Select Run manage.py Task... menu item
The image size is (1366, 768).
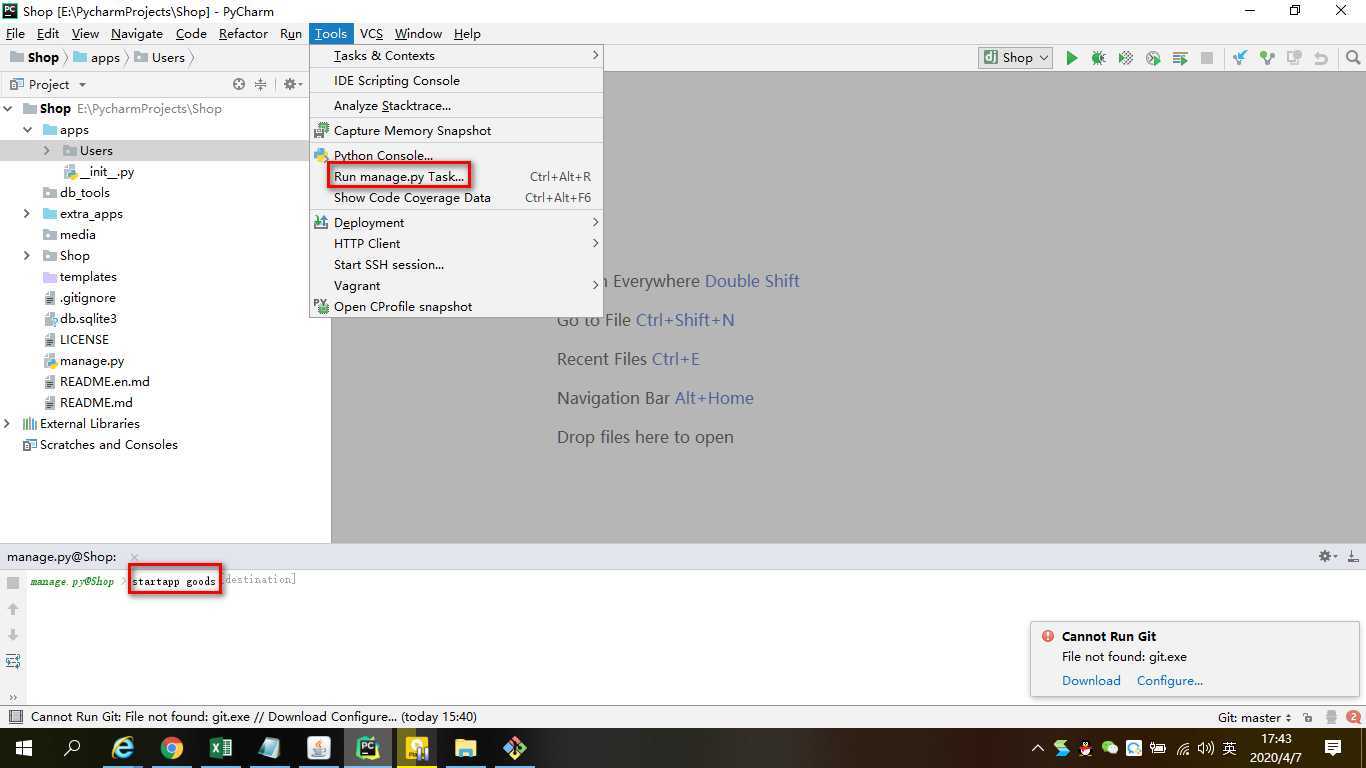[456, 177]
